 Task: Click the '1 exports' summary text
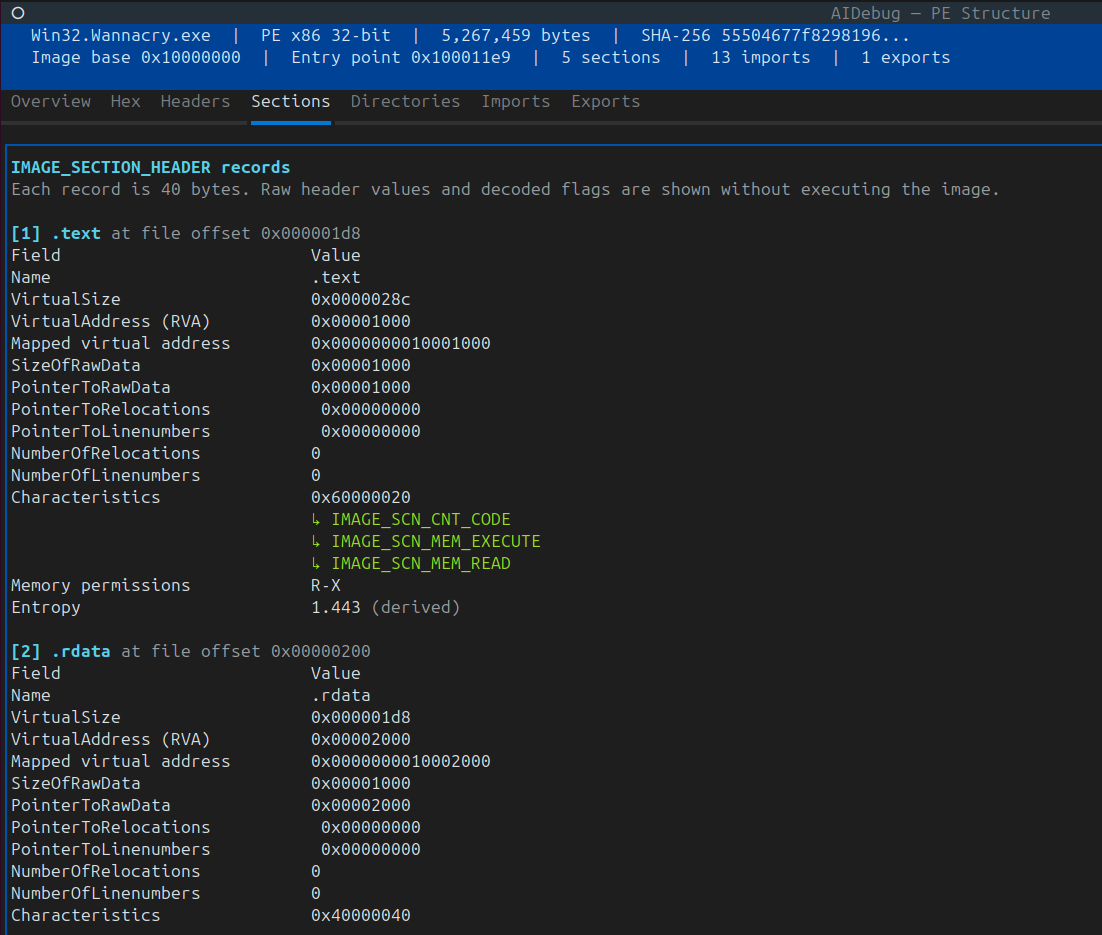point(906,58)
